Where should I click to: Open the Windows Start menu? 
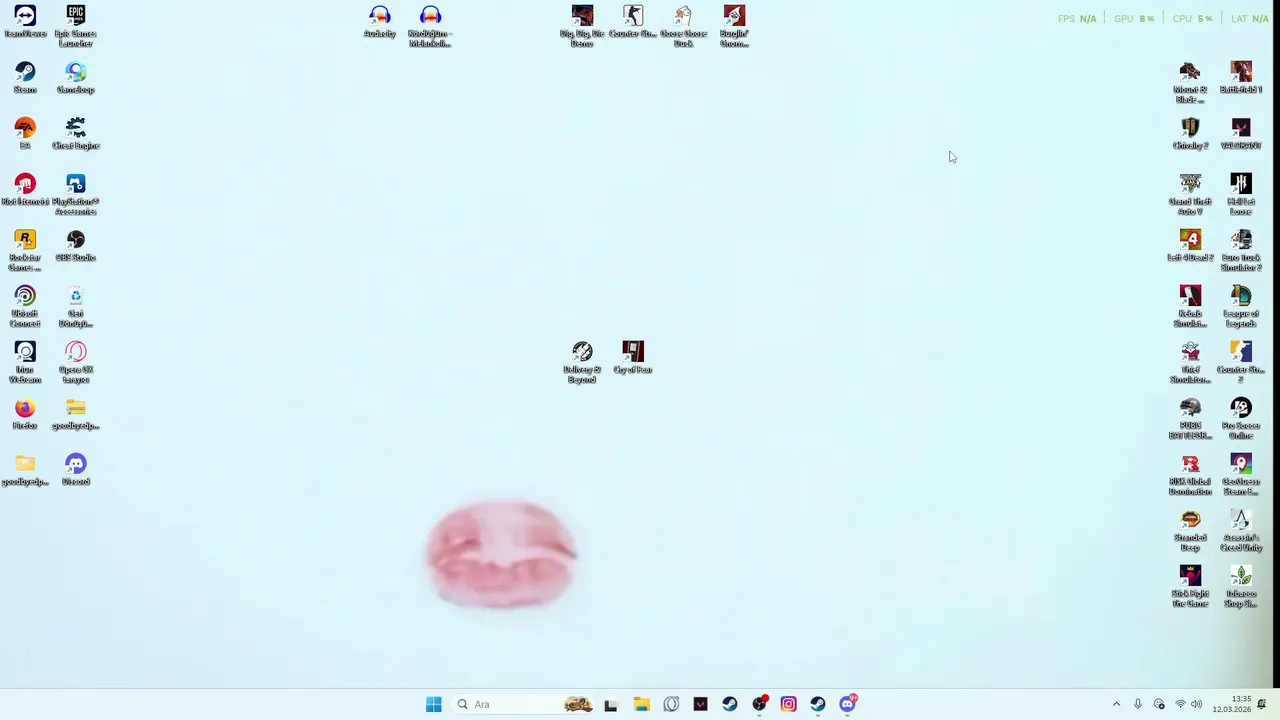(x=433, y=704)
